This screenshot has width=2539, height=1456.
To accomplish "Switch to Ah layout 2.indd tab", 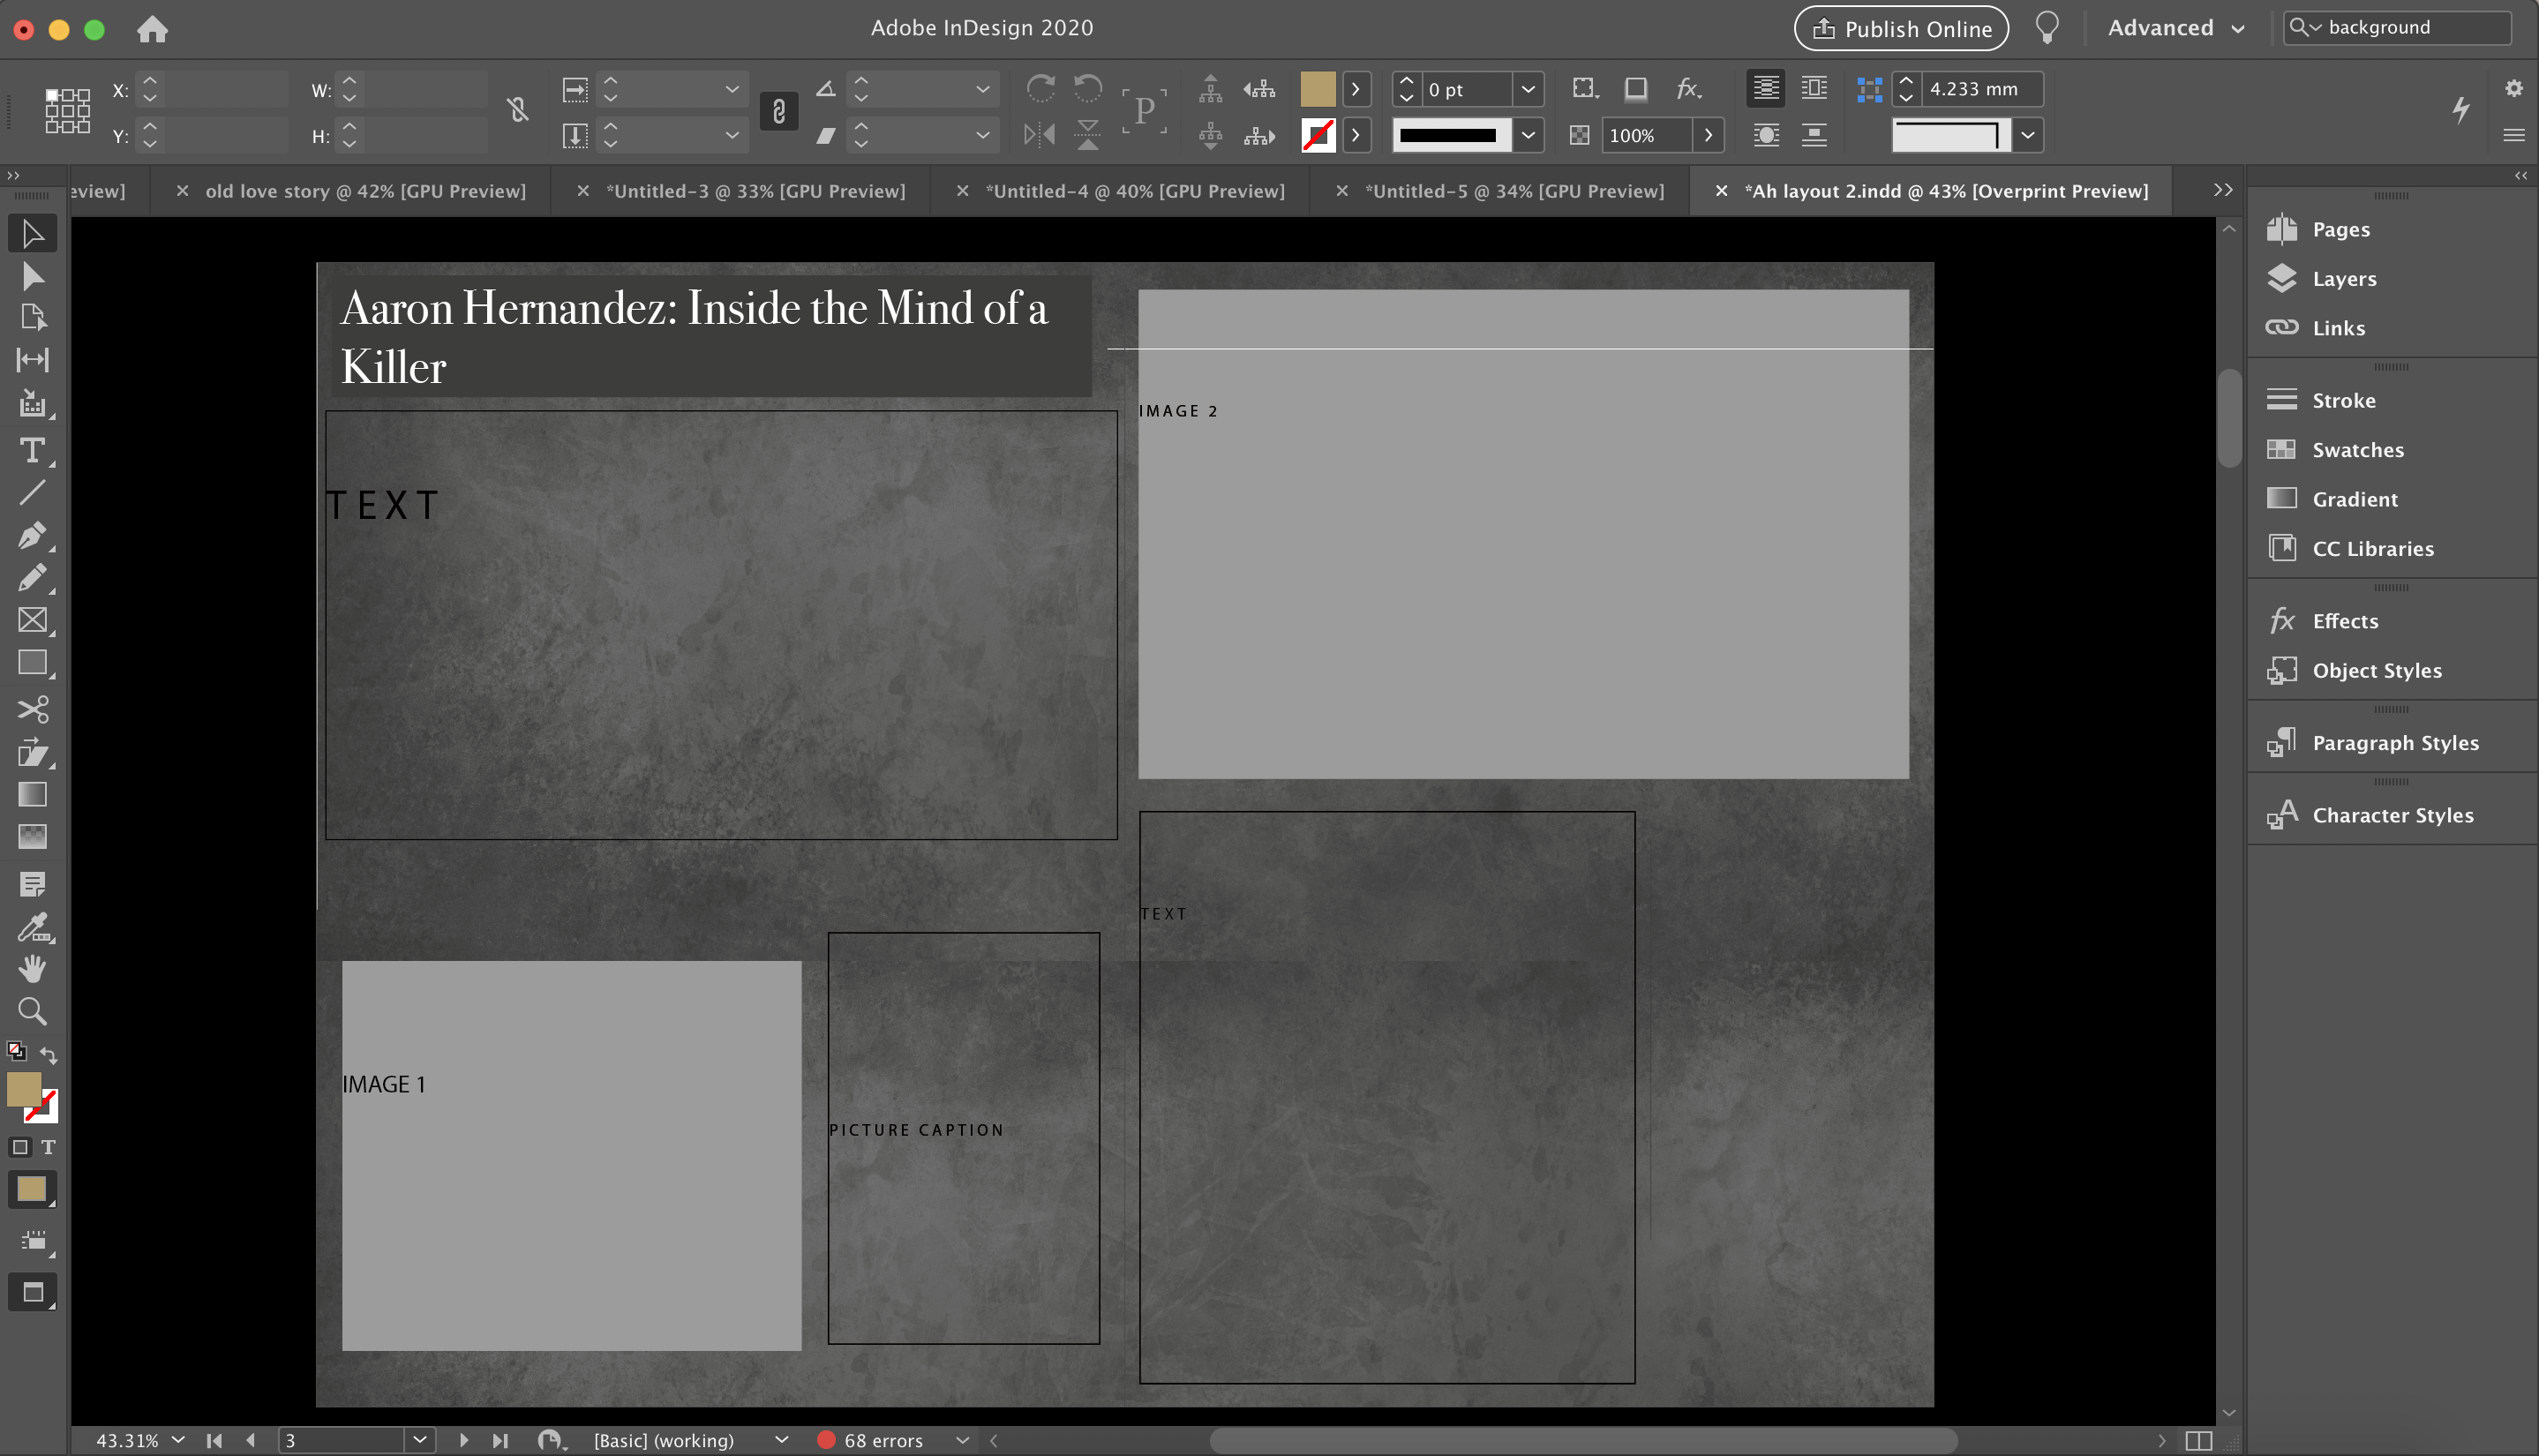I will [1946, 191].
